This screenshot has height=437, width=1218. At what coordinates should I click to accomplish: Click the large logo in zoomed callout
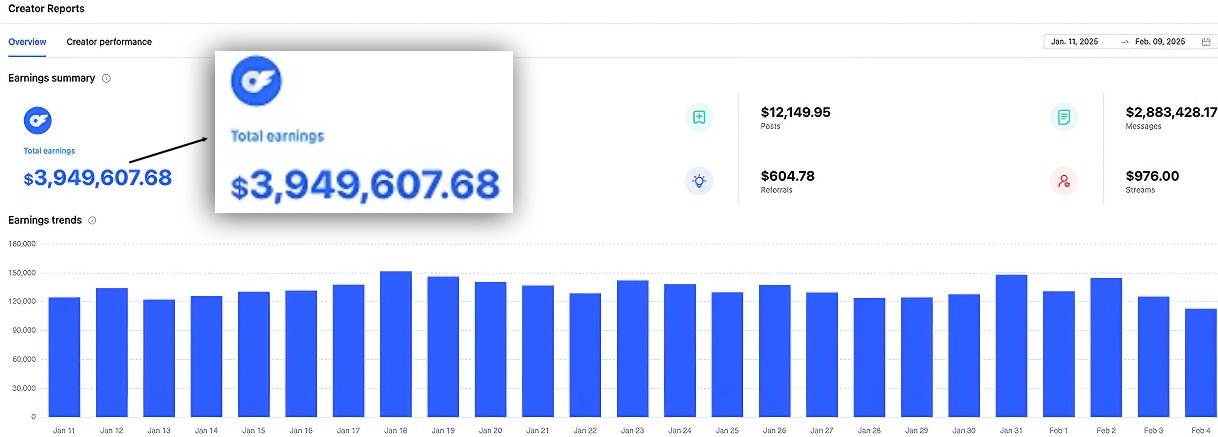(x=256, y=81)
